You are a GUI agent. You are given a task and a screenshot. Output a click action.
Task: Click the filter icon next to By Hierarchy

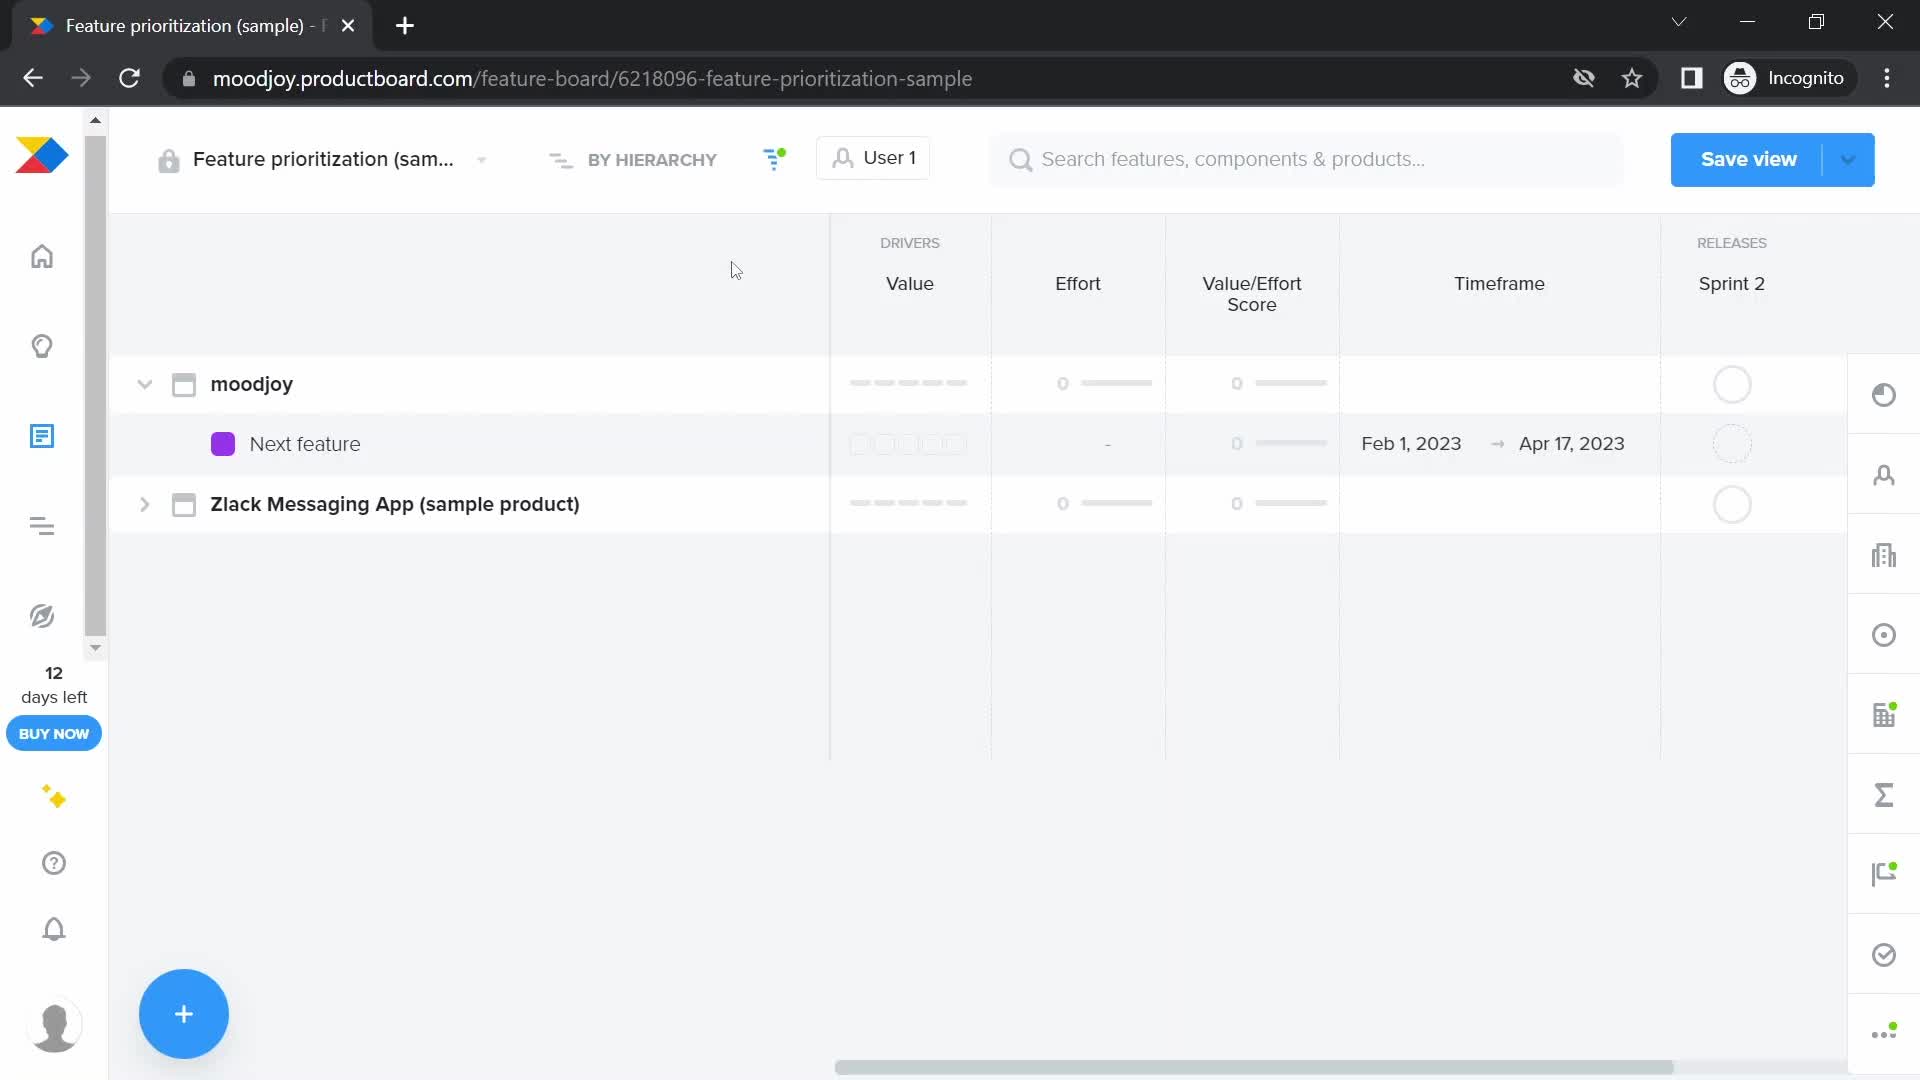click(774, 159)
